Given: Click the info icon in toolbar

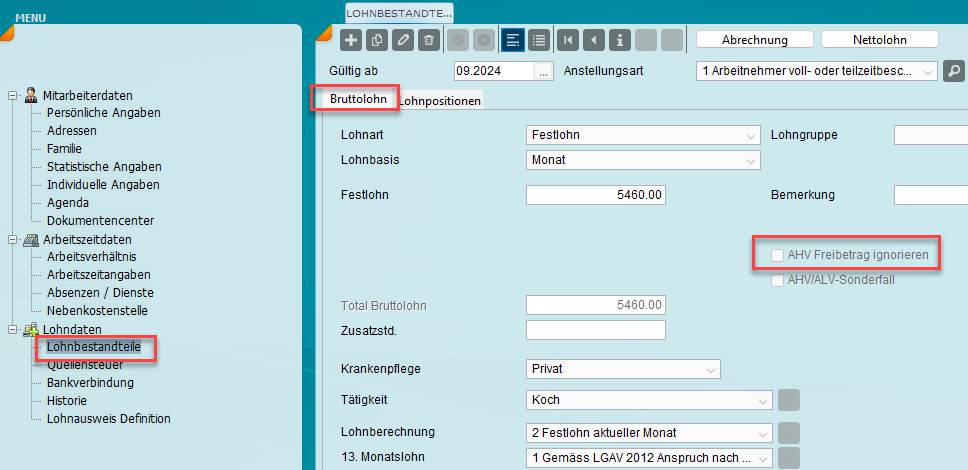Looking at the screenshot, I should (x=620, y=40).
